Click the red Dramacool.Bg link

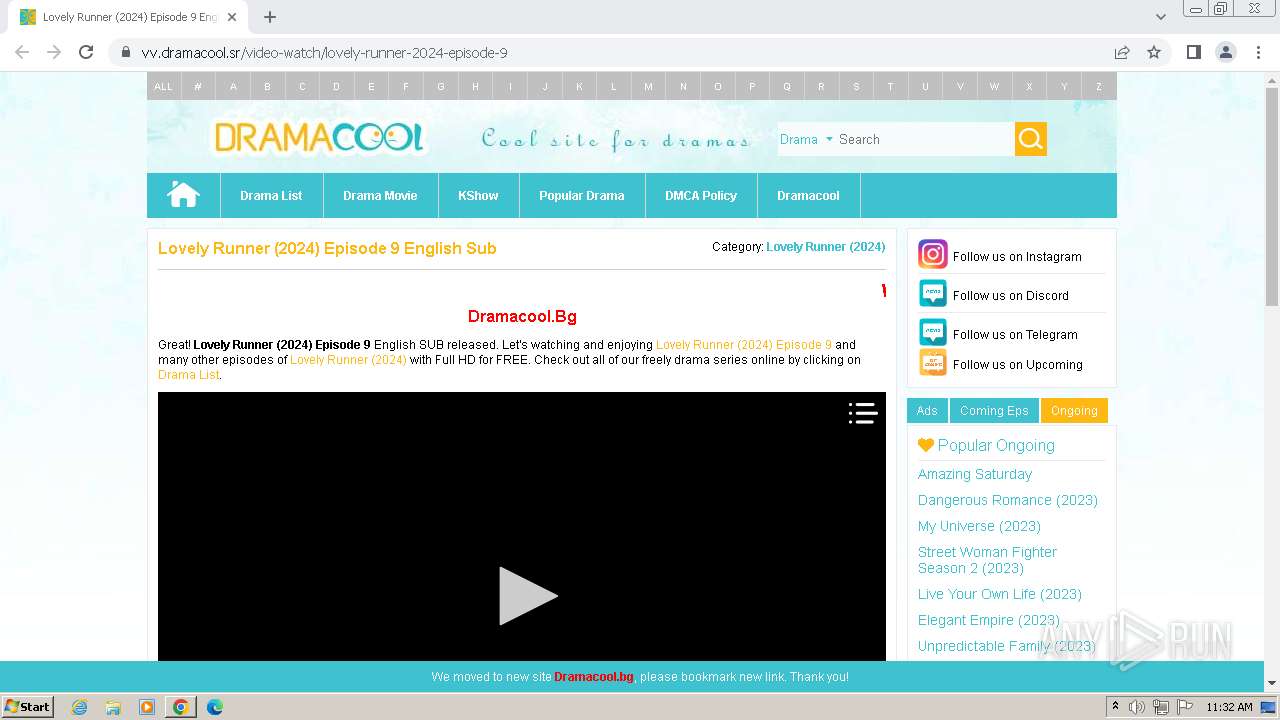click(x=522, y=316)
